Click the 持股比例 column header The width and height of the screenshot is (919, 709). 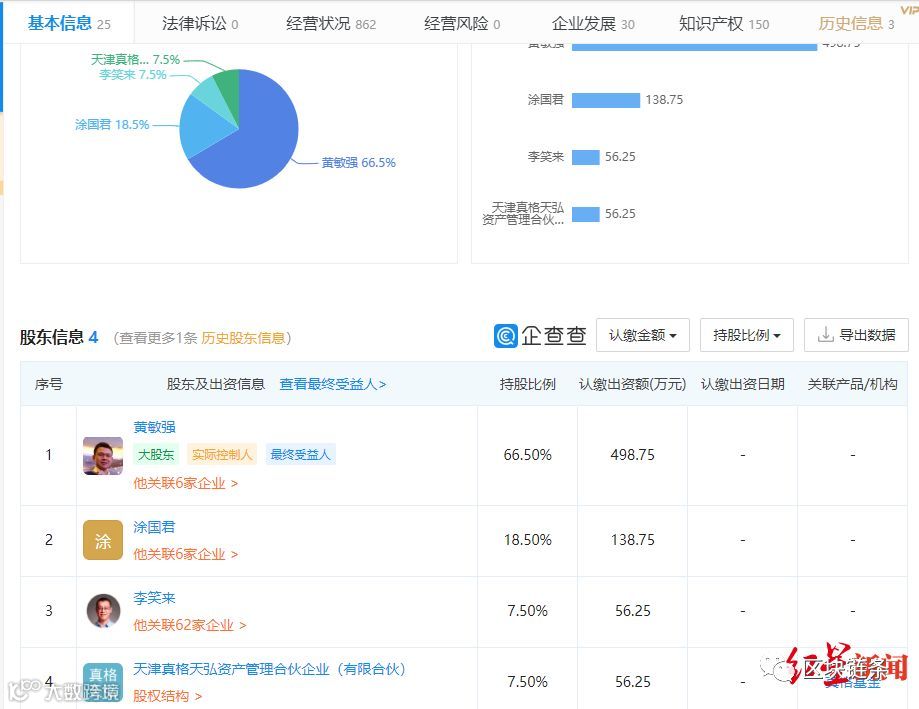coord(527,384)
